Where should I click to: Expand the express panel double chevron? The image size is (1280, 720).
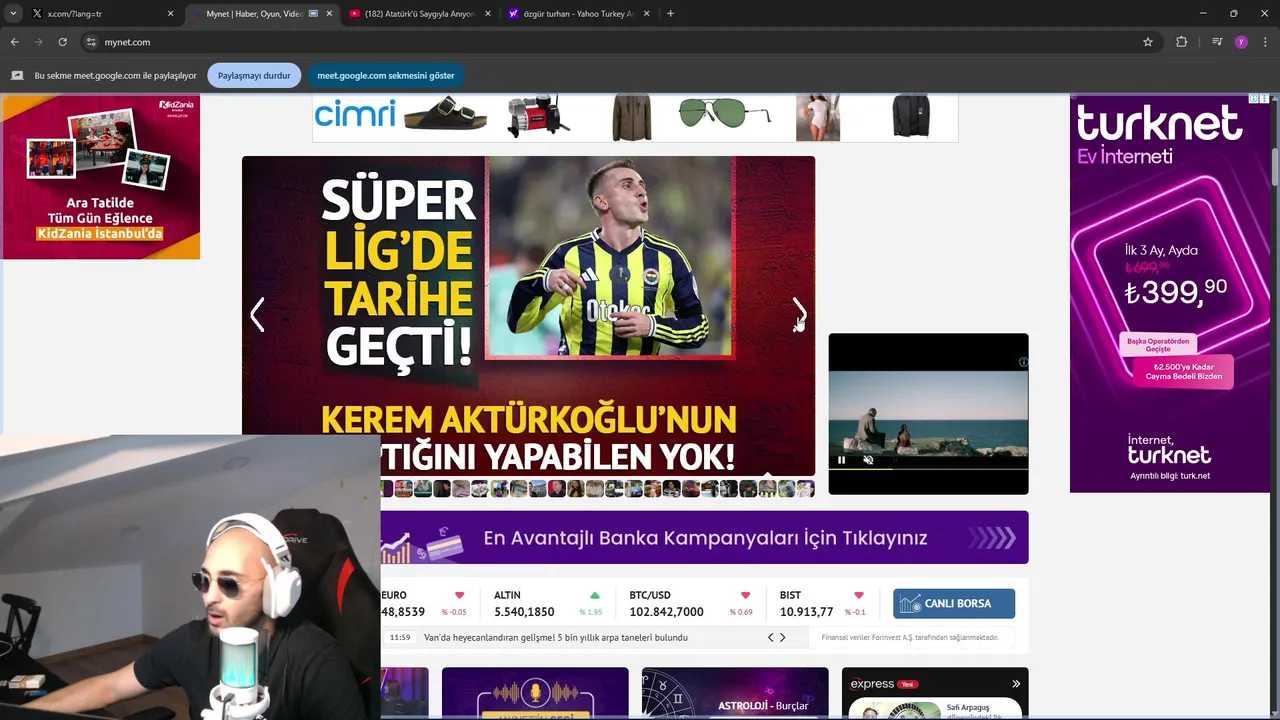click(x=1016, y=684)
